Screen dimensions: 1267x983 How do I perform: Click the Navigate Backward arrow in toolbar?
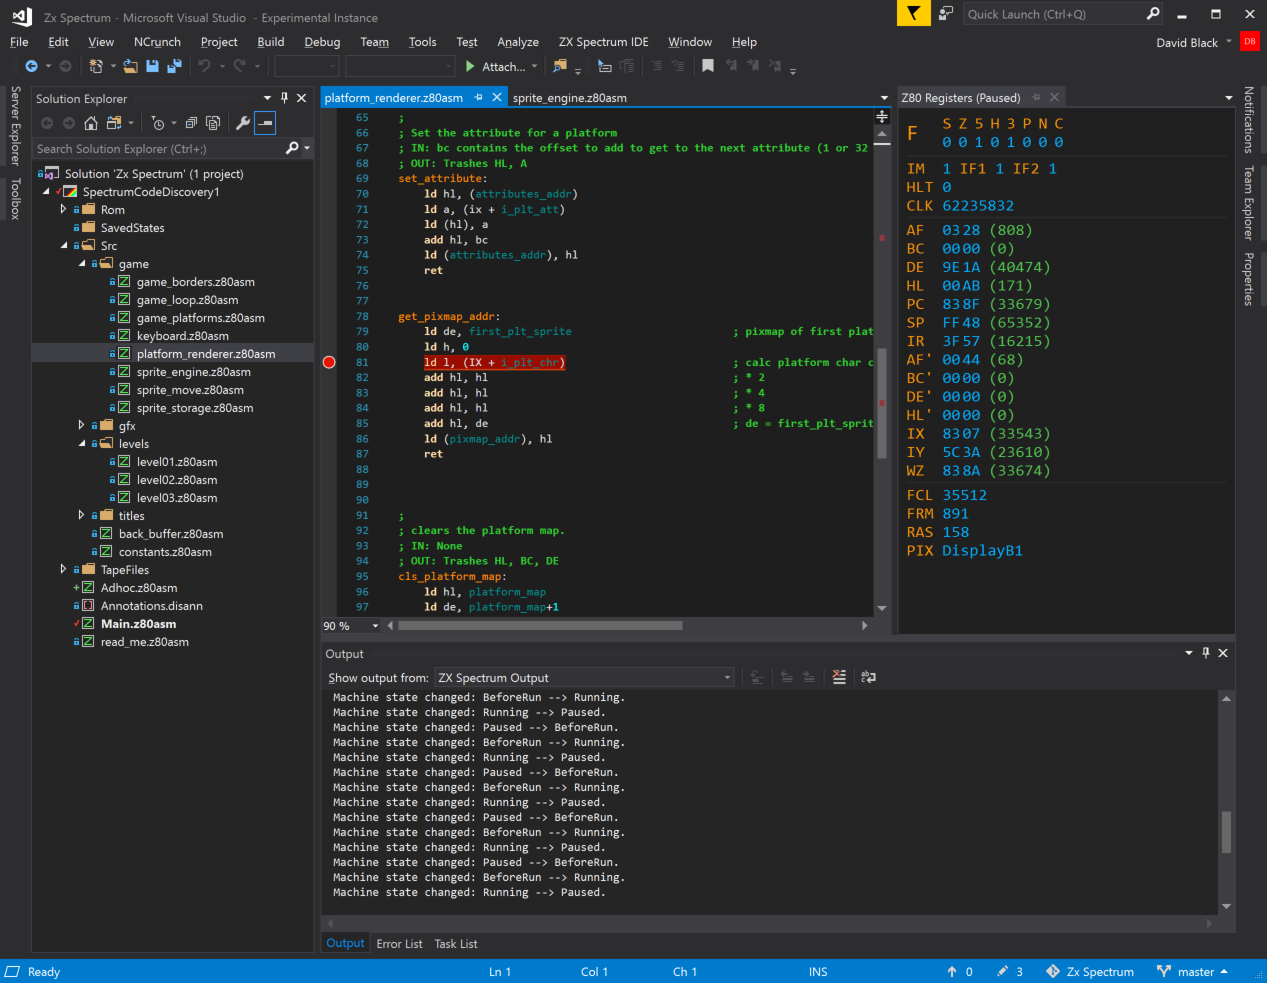point(31,66)
